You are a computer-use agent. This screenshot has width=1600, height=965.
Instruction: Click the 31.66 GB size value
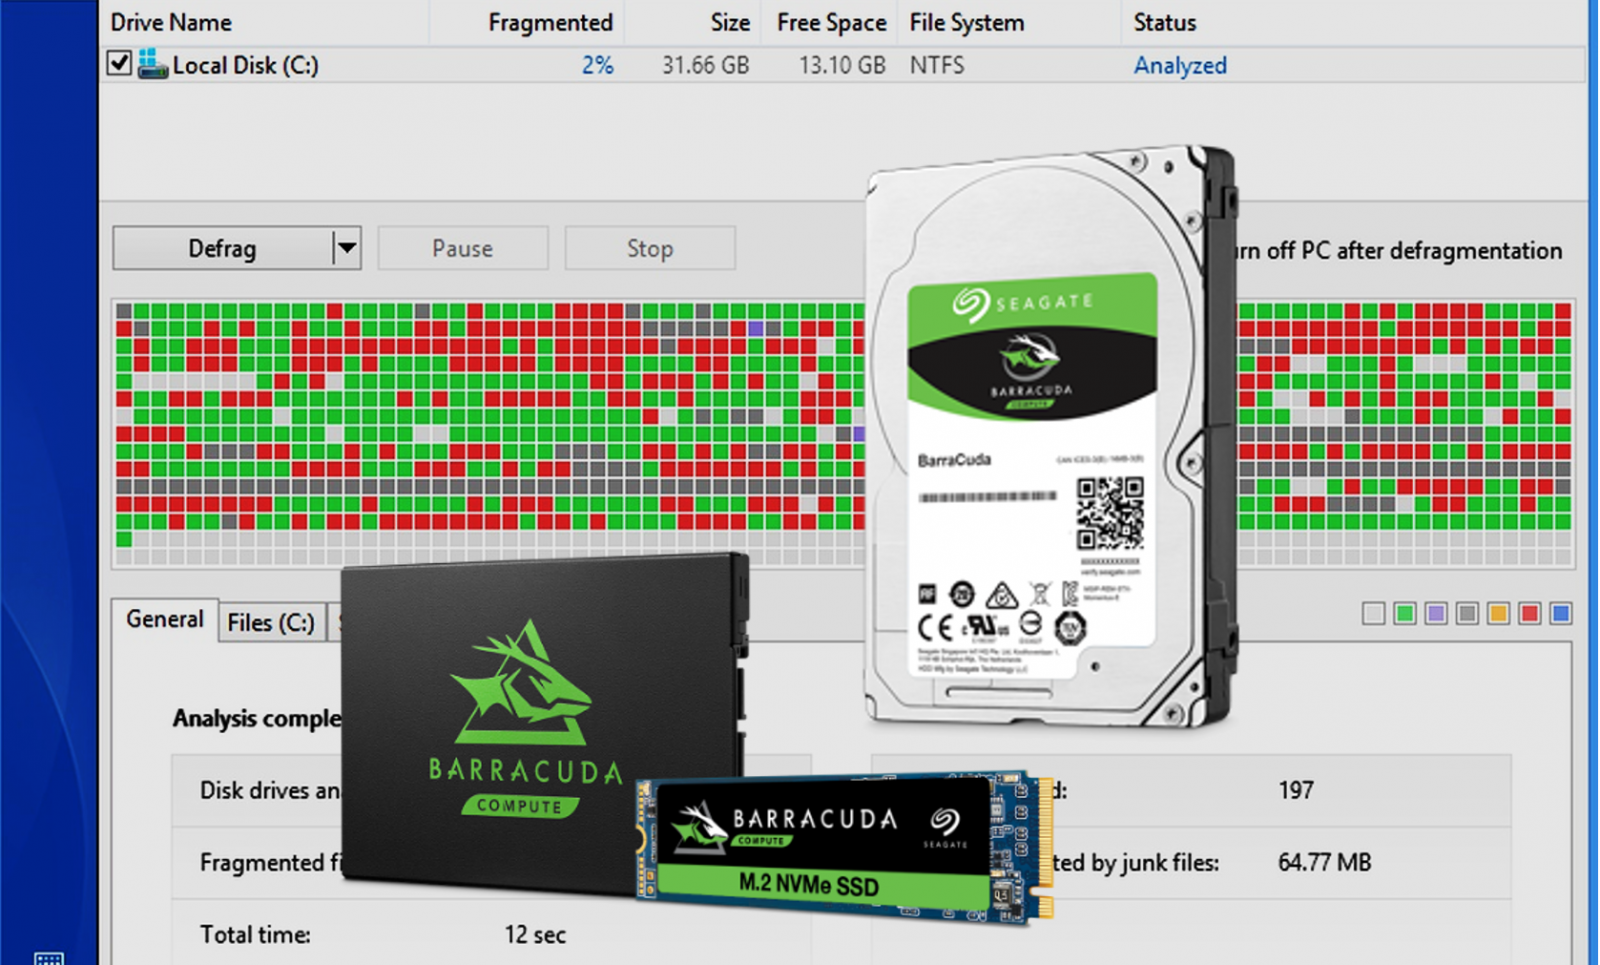pyautogui.click(x=705, y=65)
